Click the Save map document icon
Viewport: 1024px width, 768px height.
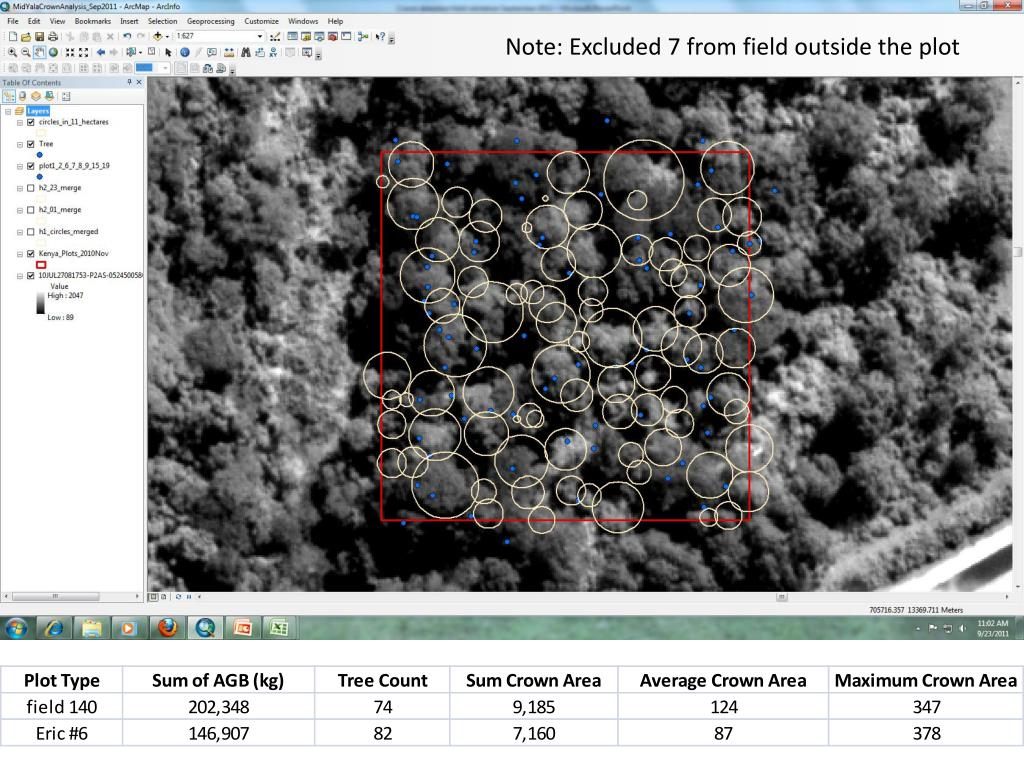38,36
